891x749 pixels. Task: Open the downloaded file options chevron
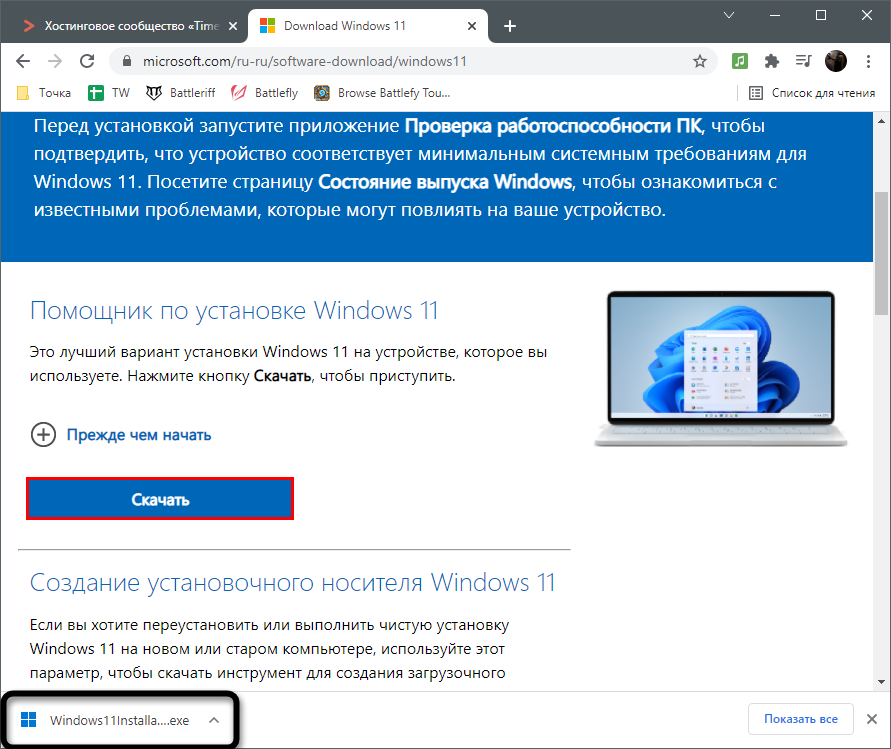coord(213,719)
